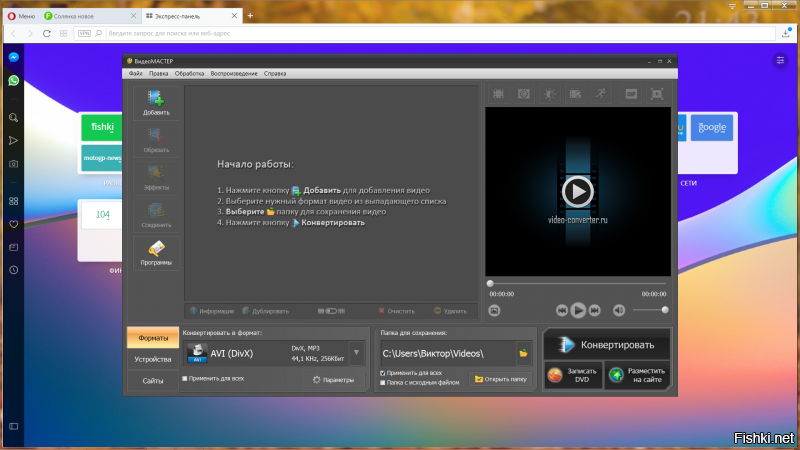Enable Применить для всех under format selector
Image resolution: width=800 pixels, height=450 pixels.
tap(185, 378)
